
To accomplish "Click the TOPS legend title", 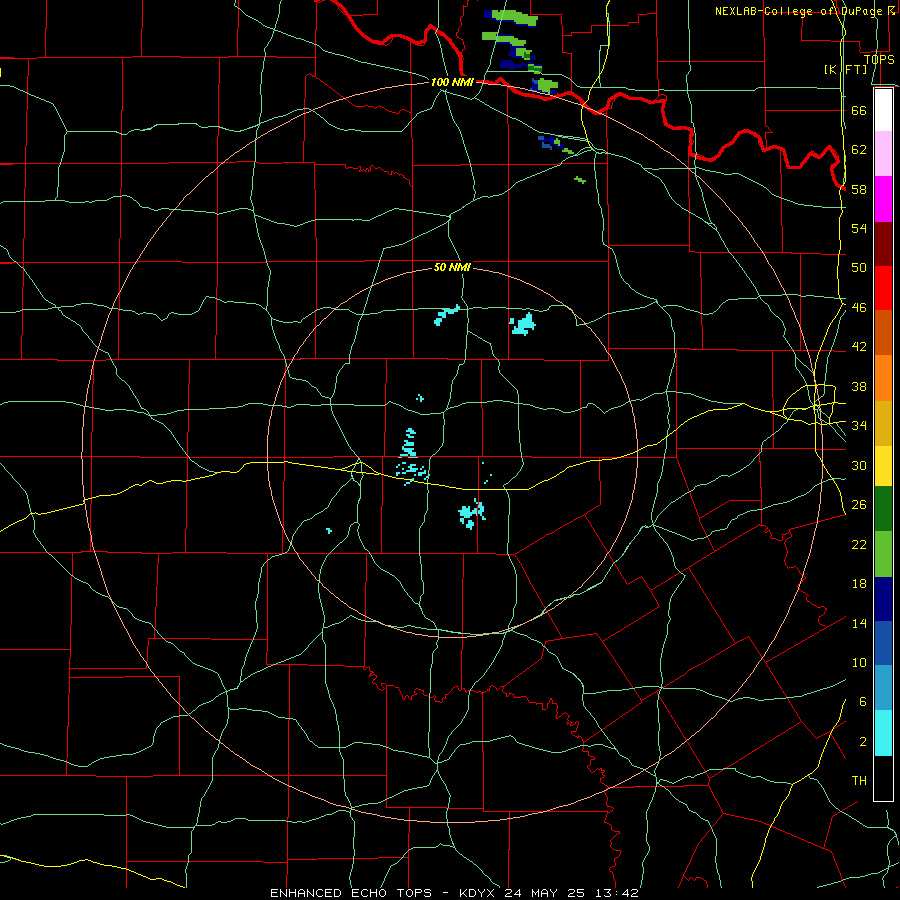I will (878, 59).
